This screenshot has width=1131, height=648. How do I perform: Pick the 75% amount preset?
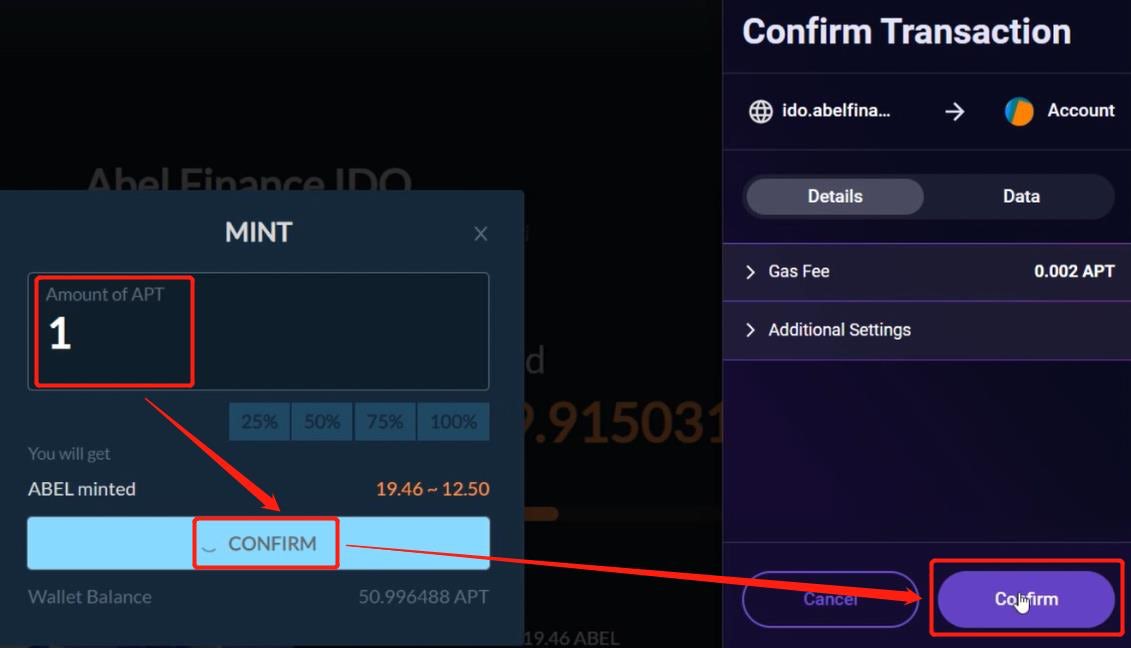tap(385, 422)
